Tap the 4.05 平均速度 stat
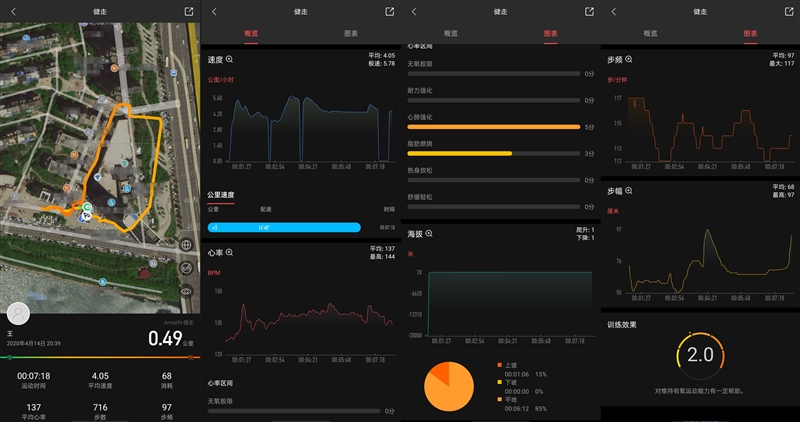The image size is (800, 422). coord(100,380)
